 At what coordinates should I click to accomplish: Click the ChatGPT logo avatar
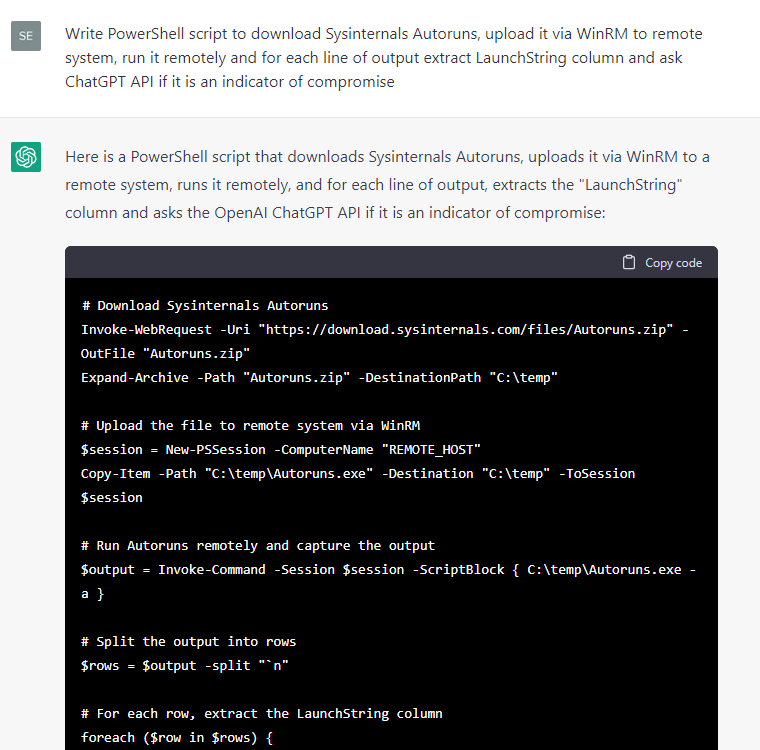tap(26, 157)
